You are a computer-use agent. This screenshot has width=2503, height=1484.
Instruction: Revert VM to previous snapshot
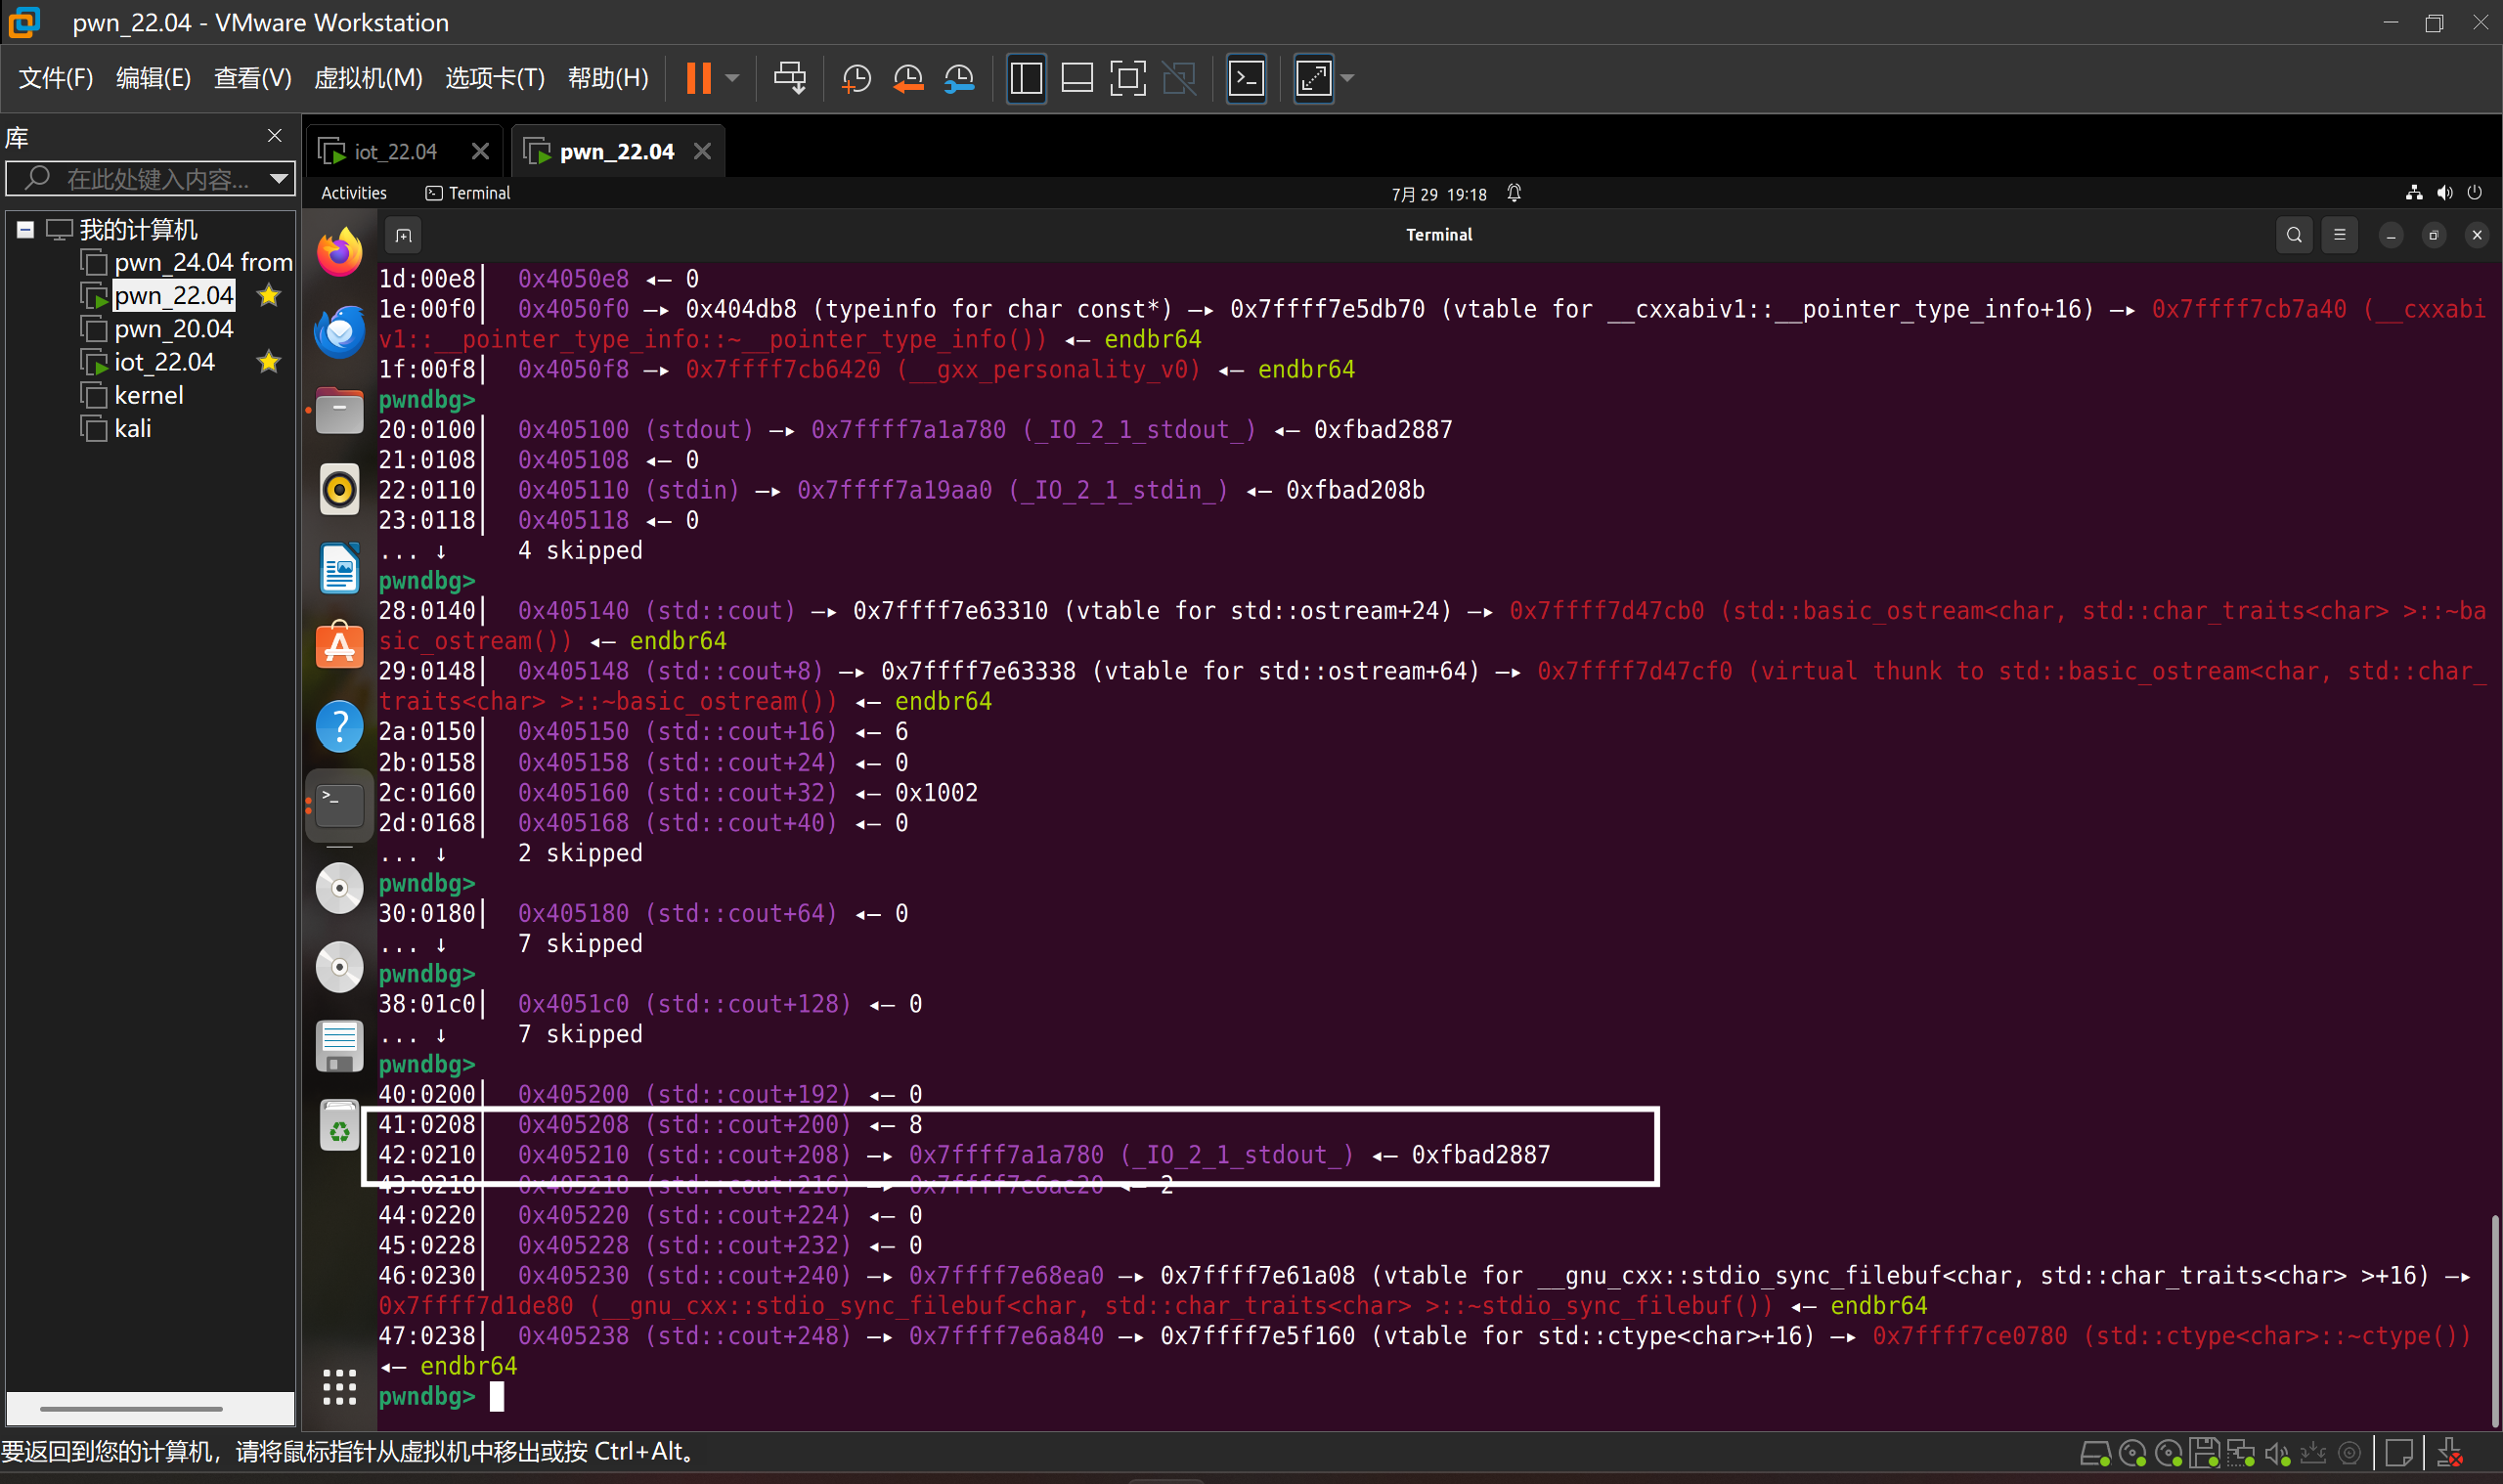pyautogui.click(x=907, y=78)
